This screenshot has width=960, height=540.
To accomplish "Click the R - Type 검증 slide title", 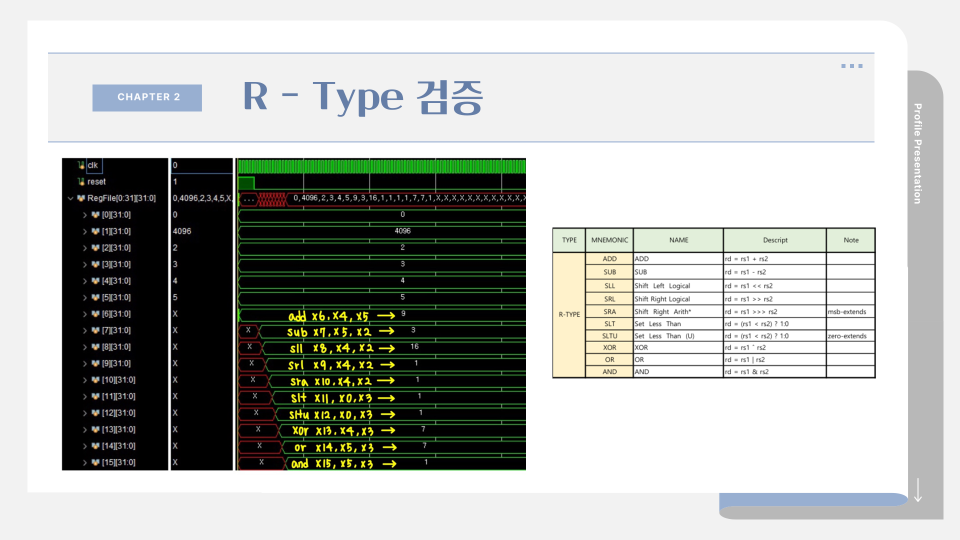I will (363, 97).
